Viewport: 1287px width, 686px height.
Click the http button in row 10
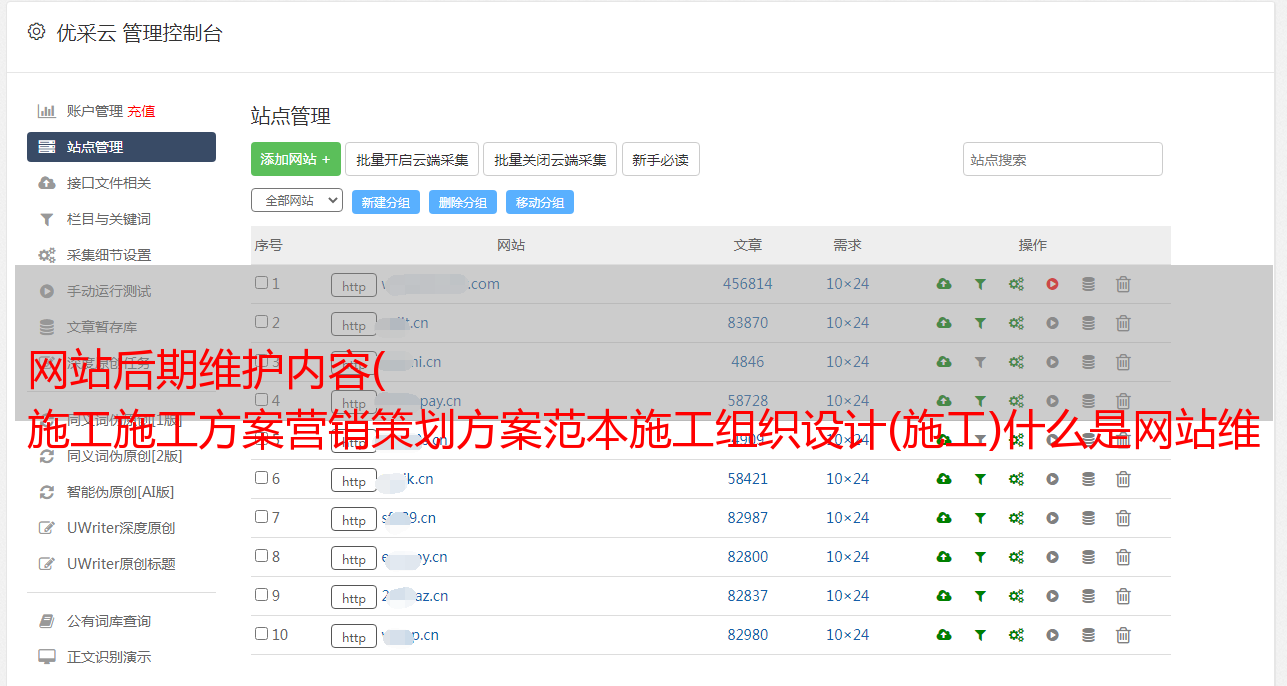pos(354,636)
